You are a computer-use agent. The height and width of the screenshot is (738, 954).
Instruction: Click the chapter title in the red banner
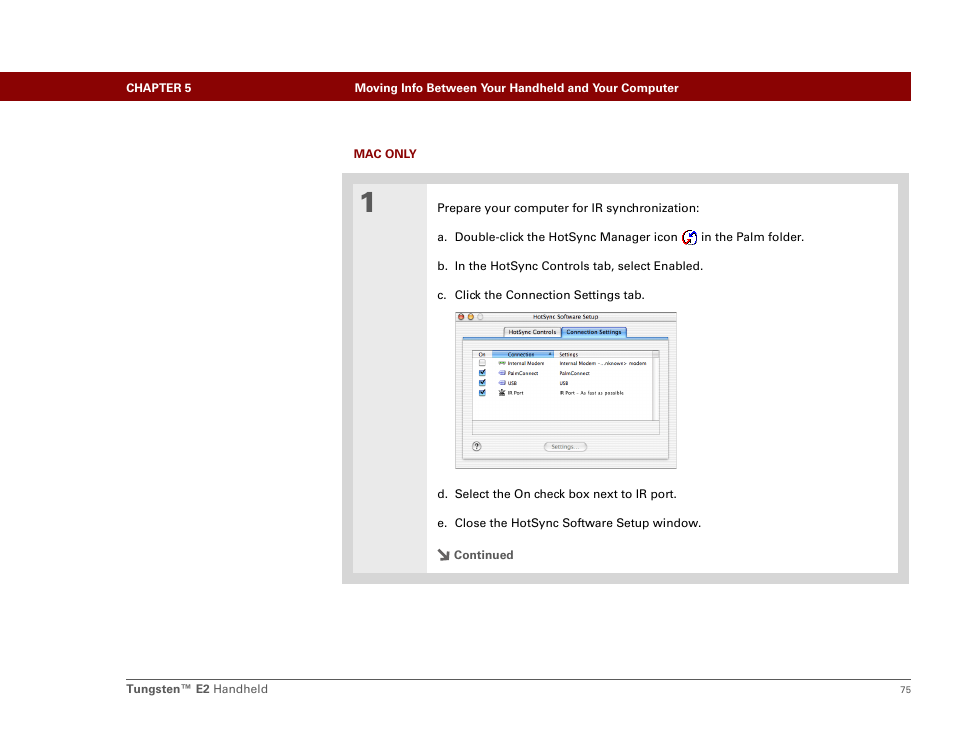[517, 88]
